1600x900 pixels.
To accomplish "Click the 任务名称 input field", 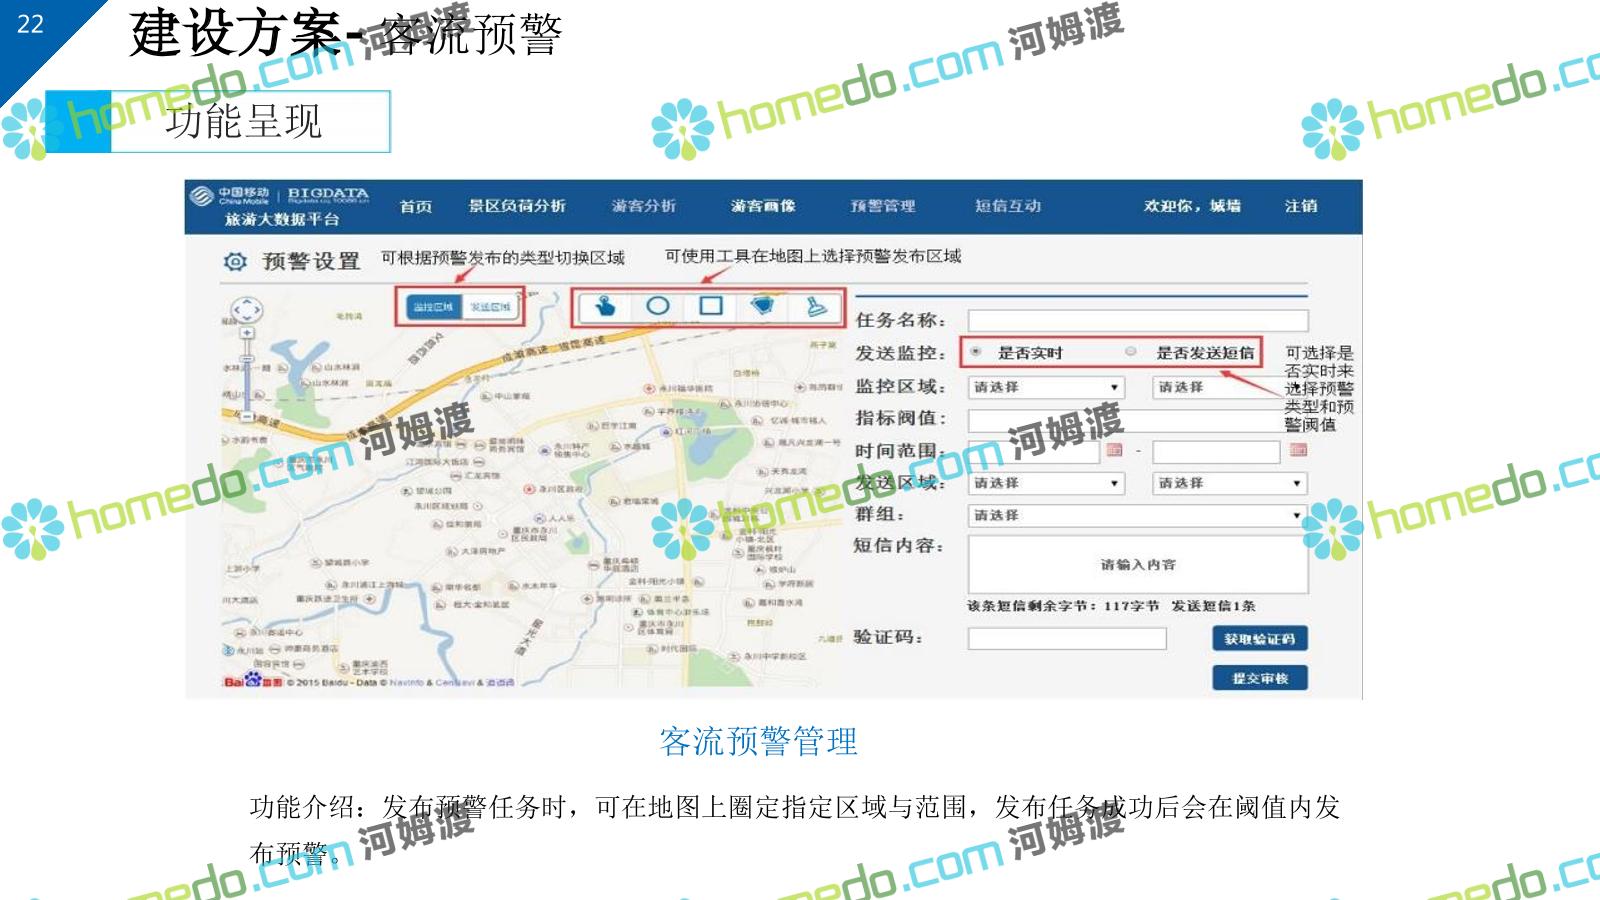I will click(1137, 321).
